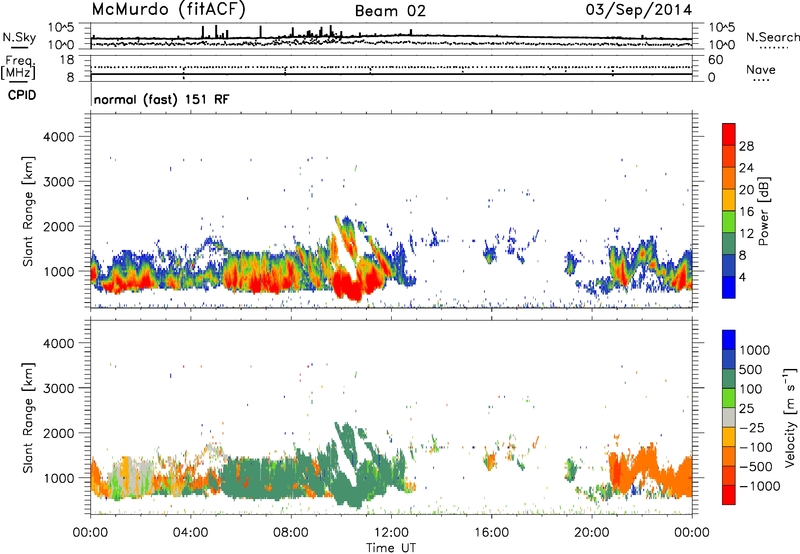Viewport: 800px width, 554px height.
Task: Click the '3000' tick on the velocity plot
Action: coord(58,388)
